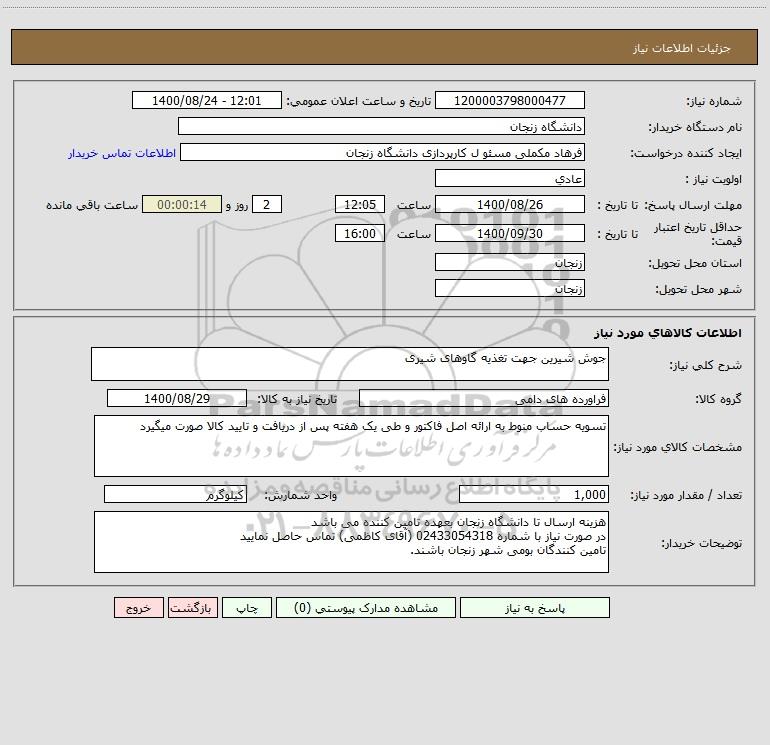The width and height of the screenshot is (770, 745).
Task: Click the text 'روز و' near the countdown
Action: click(x=237, y=205)
